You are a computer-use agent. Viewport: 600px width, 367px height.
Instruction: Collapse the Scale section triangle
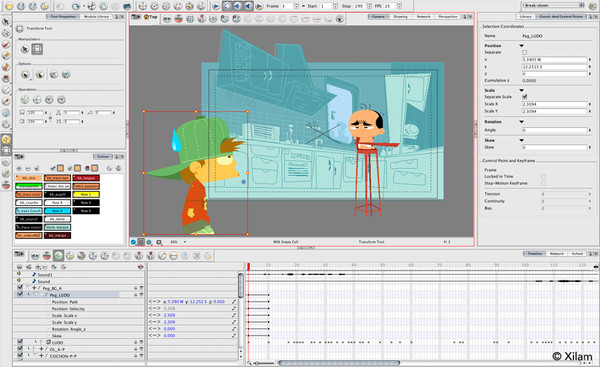point(521,90)
